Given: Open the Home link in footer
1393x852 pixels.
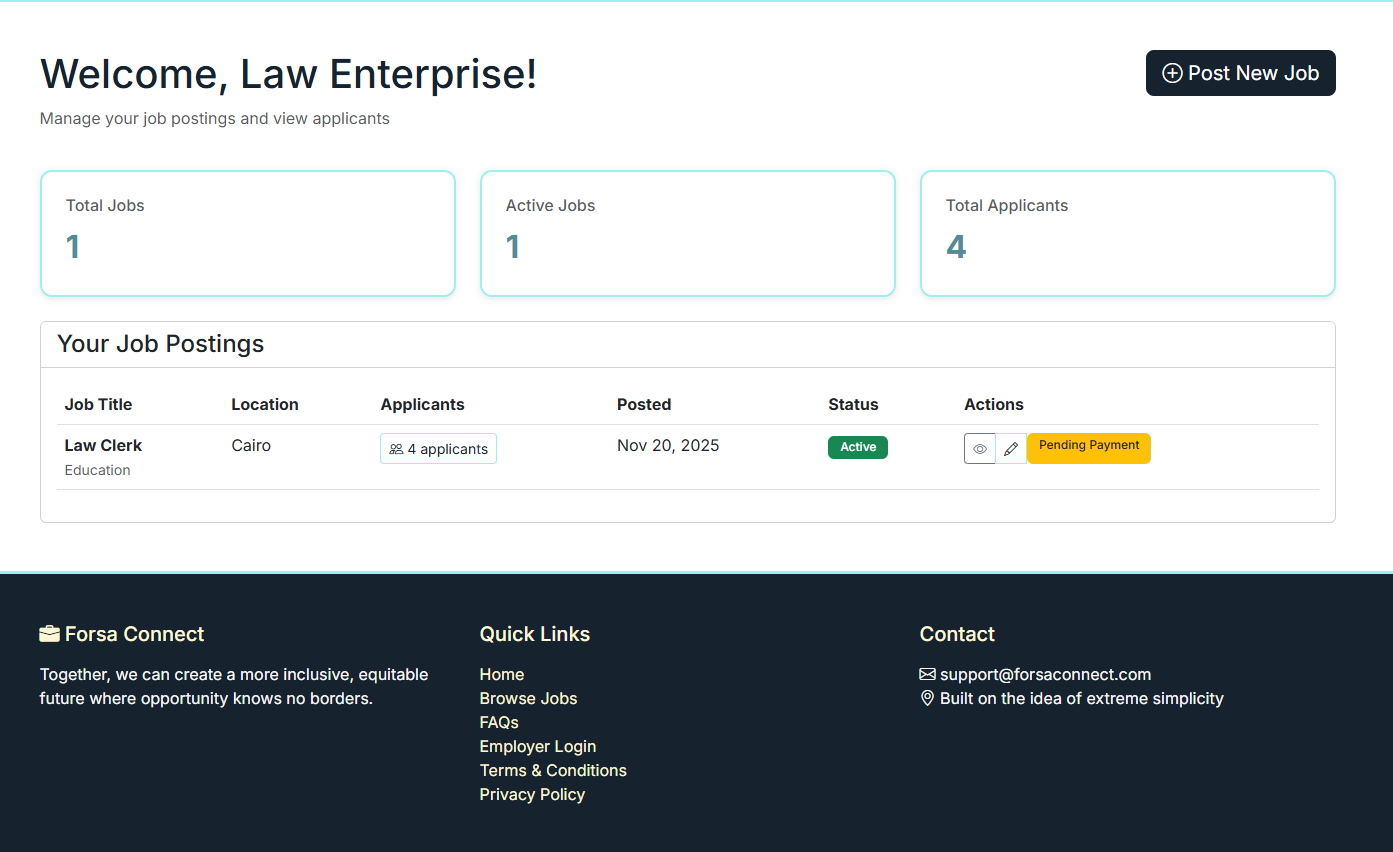Looking at the screenshot, I should pyautogui.click(x=501, y=674).
